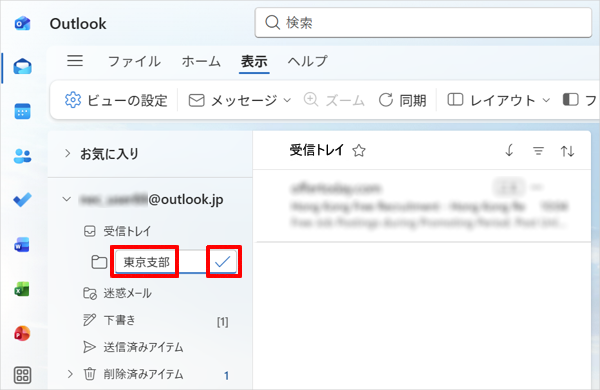Switch to the ホーム tab
Viewport: 600px width, 390px height.
tap(201, 61)
